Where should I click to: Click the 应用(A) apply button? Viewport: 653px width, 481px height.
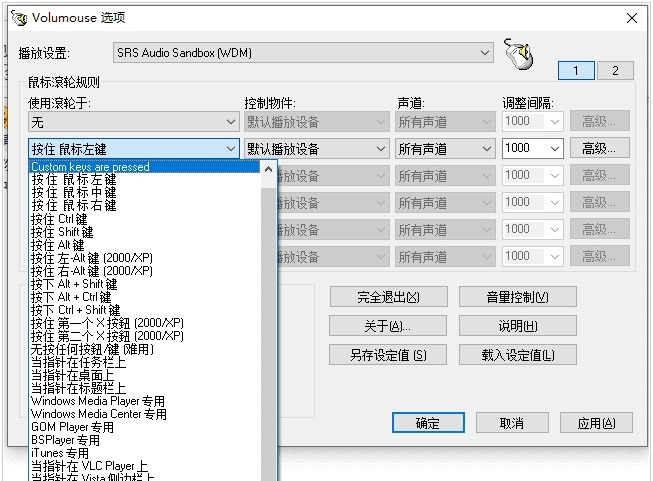[x=596, y=423]
